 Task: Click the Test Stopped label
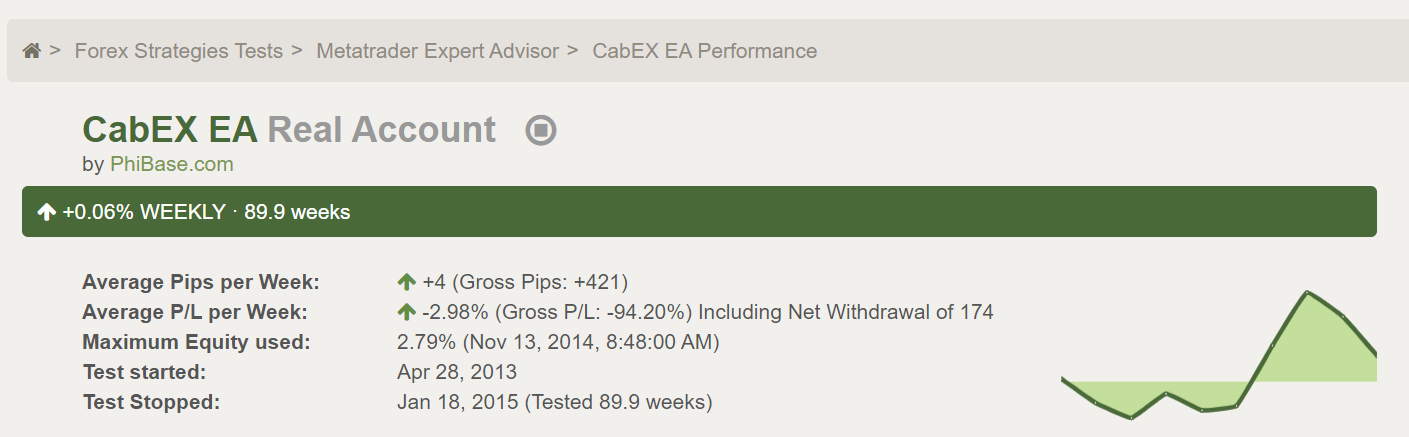[151, 402]
